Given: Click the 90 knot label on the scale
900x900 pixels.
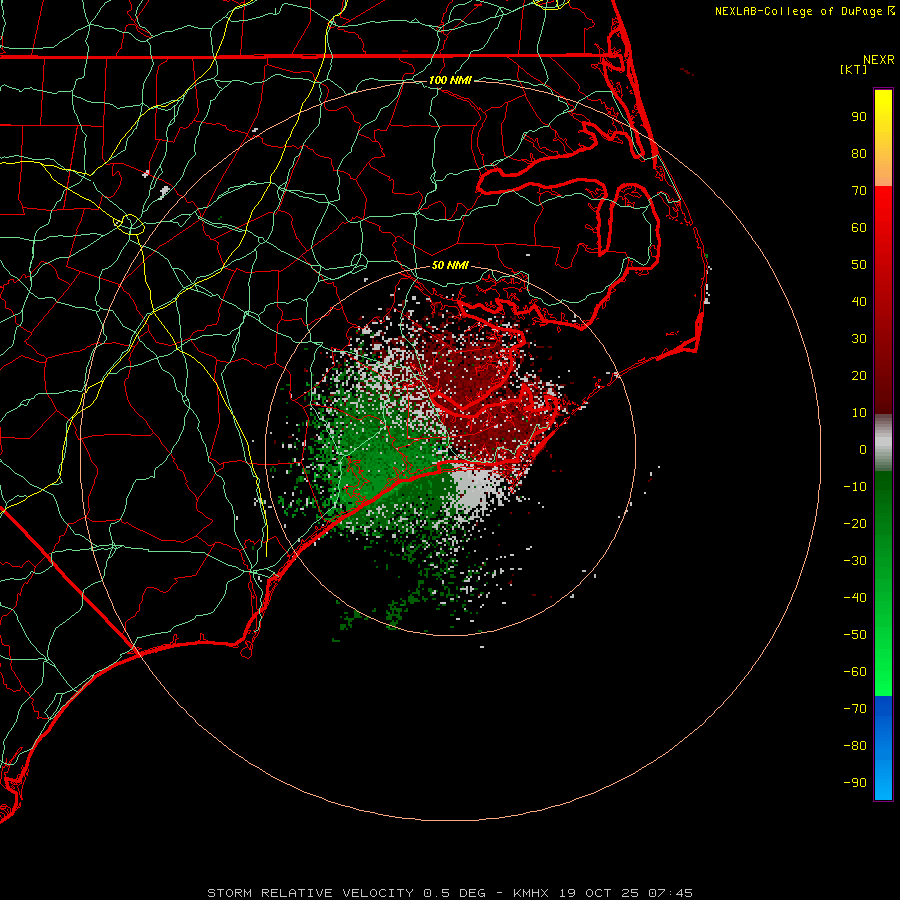Looking at the screenshot, I should point(859,117).
